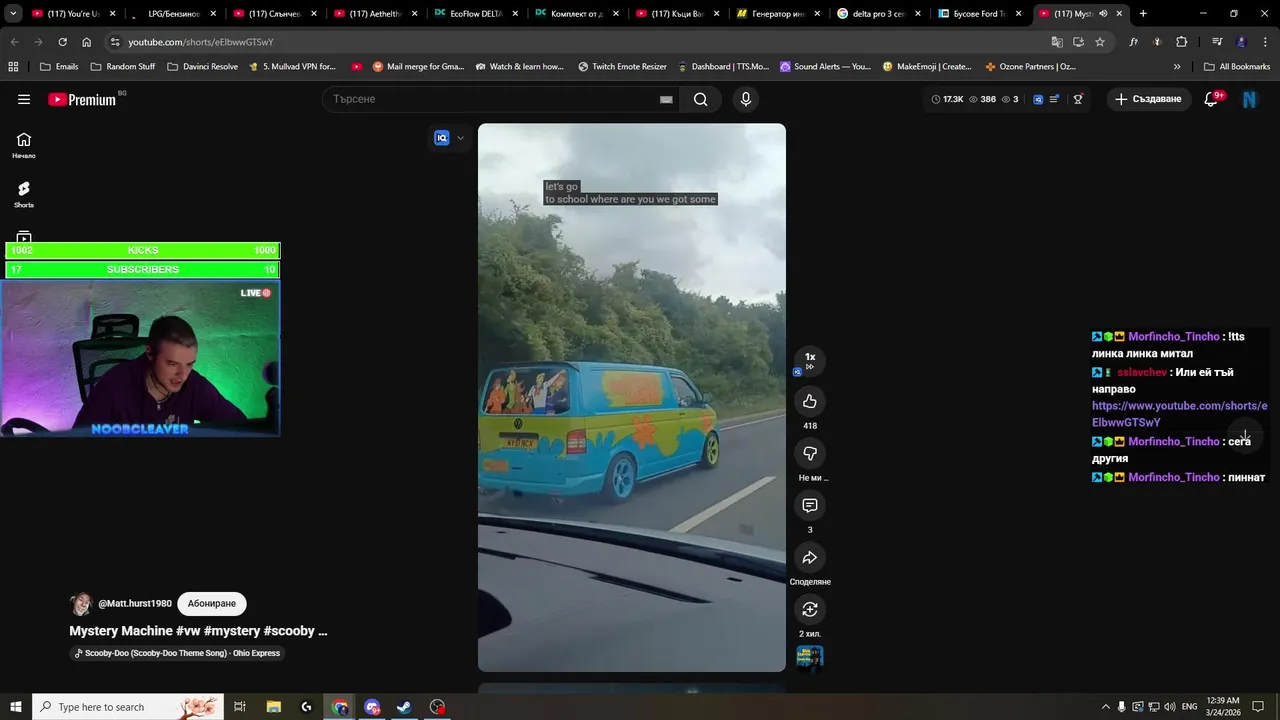The width and height of the screenshot is (1280, 720).
Task: Like the Mystery Machine short
Action: (810, 401)
